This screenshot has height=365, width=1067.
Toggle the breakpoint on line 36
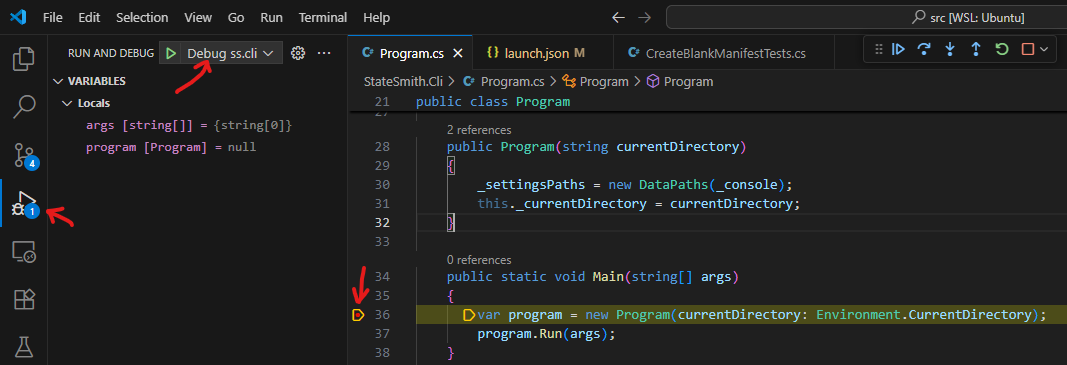click(x=358, y=315)
